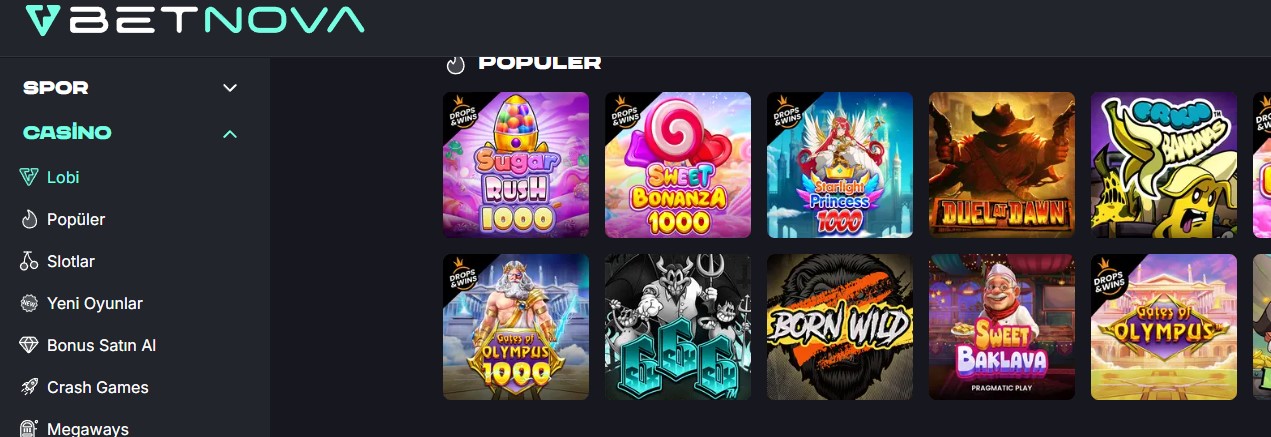Image resolution: width=1271 pixels, height=437 pixels.
Task: Click the Slotlar cherries icon
Action: pos(29,261)
